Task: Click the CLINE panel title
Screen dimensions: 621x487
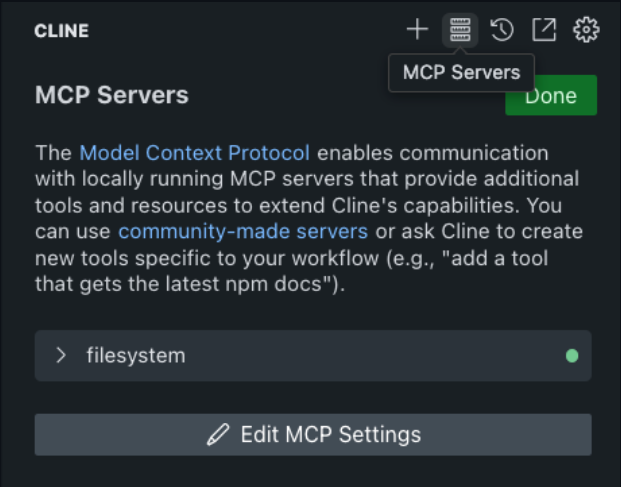Action: [61, 31]
